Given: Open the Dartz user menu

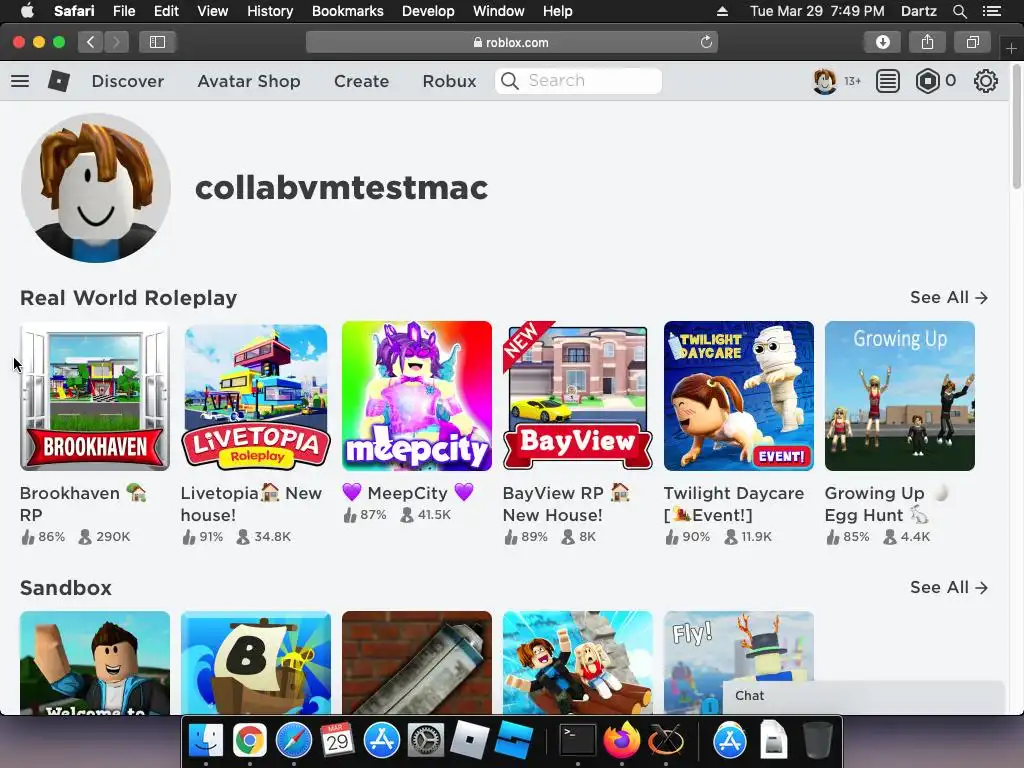Looking at the screenshot, I should tap(918, 11).
